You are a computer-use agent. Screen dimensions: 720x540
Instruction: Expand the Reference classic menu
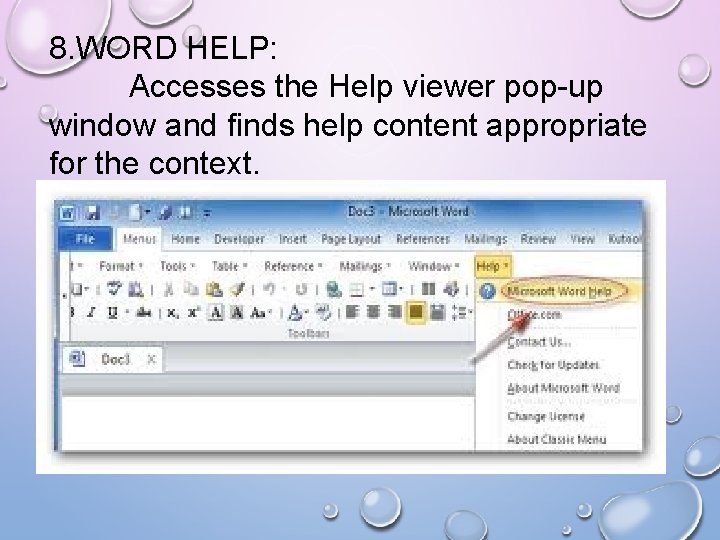[x=293, y=266]
